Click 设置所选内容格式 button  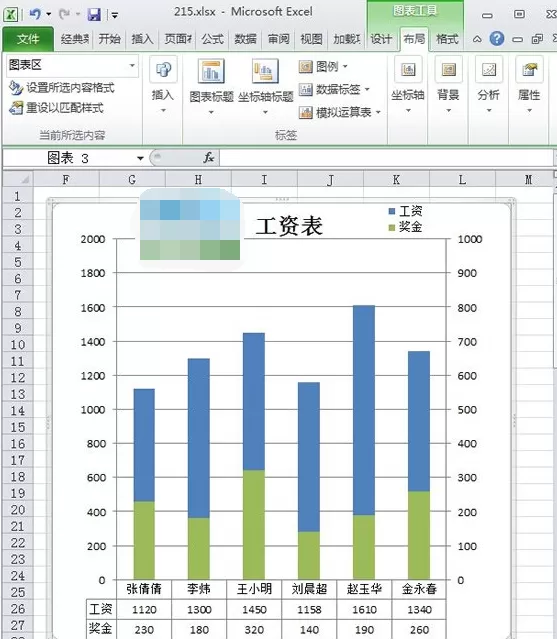(62, 87)
